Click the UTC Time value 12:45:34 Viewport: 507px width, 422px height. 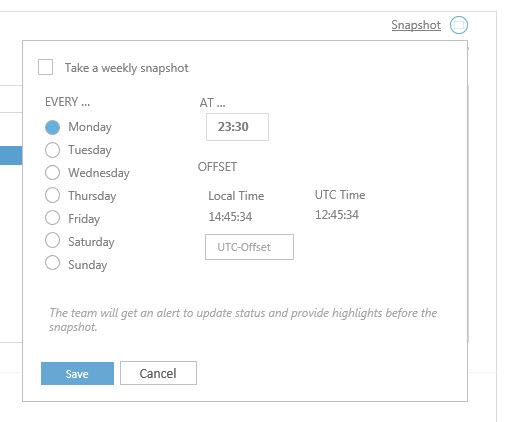pyautogui.click(x=337, y=215)
